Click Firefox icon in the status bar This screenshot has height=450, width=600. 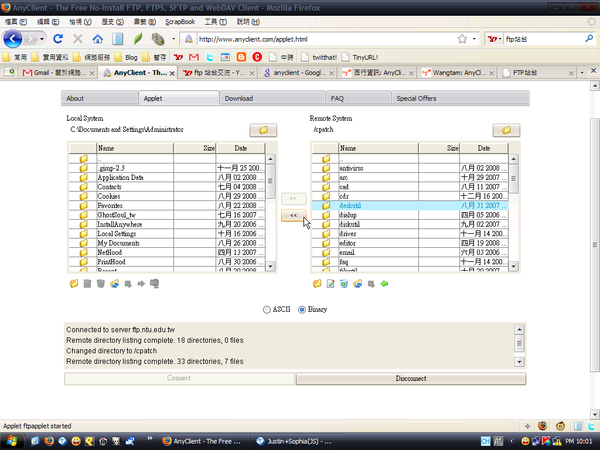[x=543, y=426]
